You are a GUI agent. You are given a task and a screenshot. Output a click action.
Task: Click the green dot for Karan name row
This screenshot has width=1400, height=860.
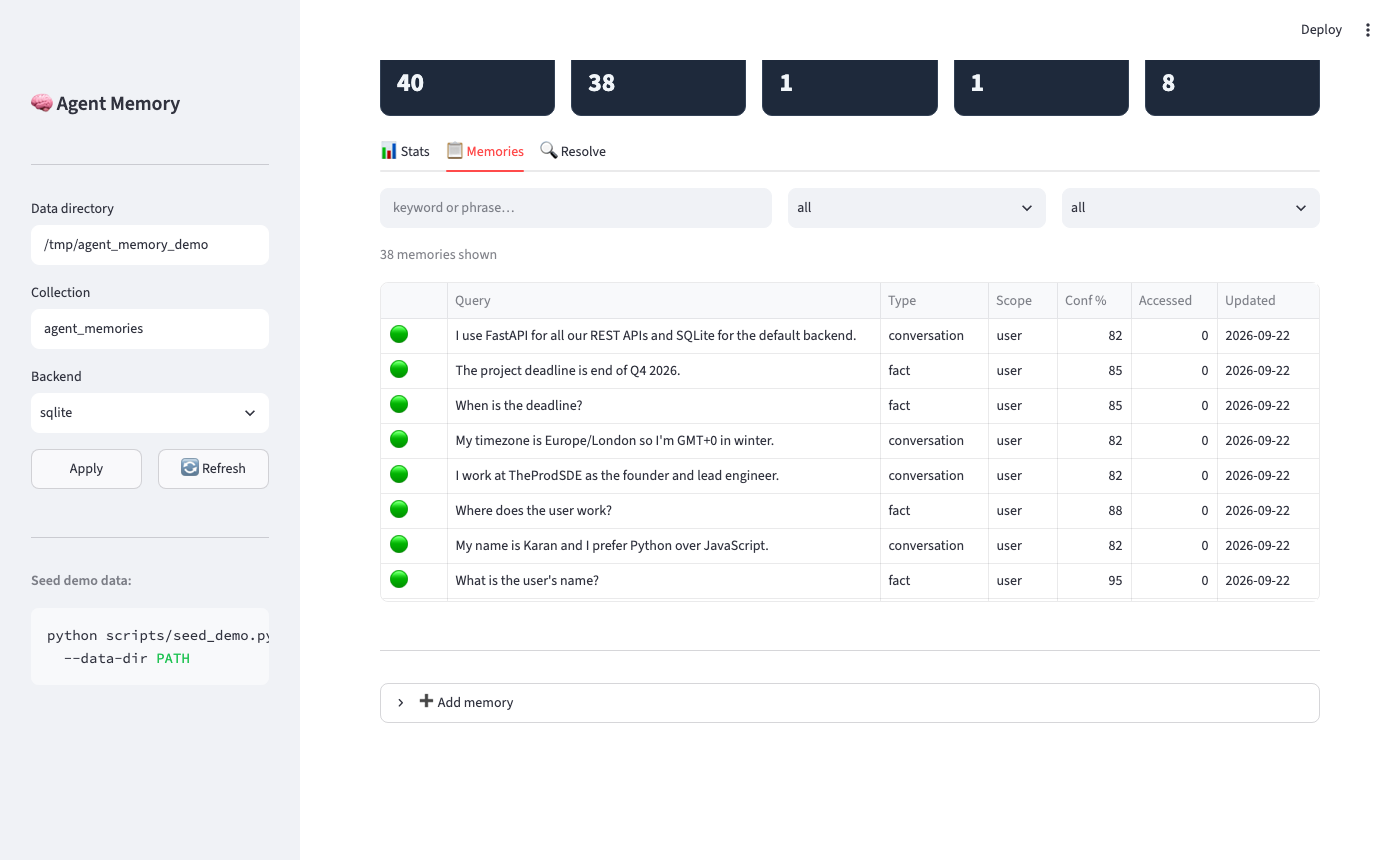399,545
